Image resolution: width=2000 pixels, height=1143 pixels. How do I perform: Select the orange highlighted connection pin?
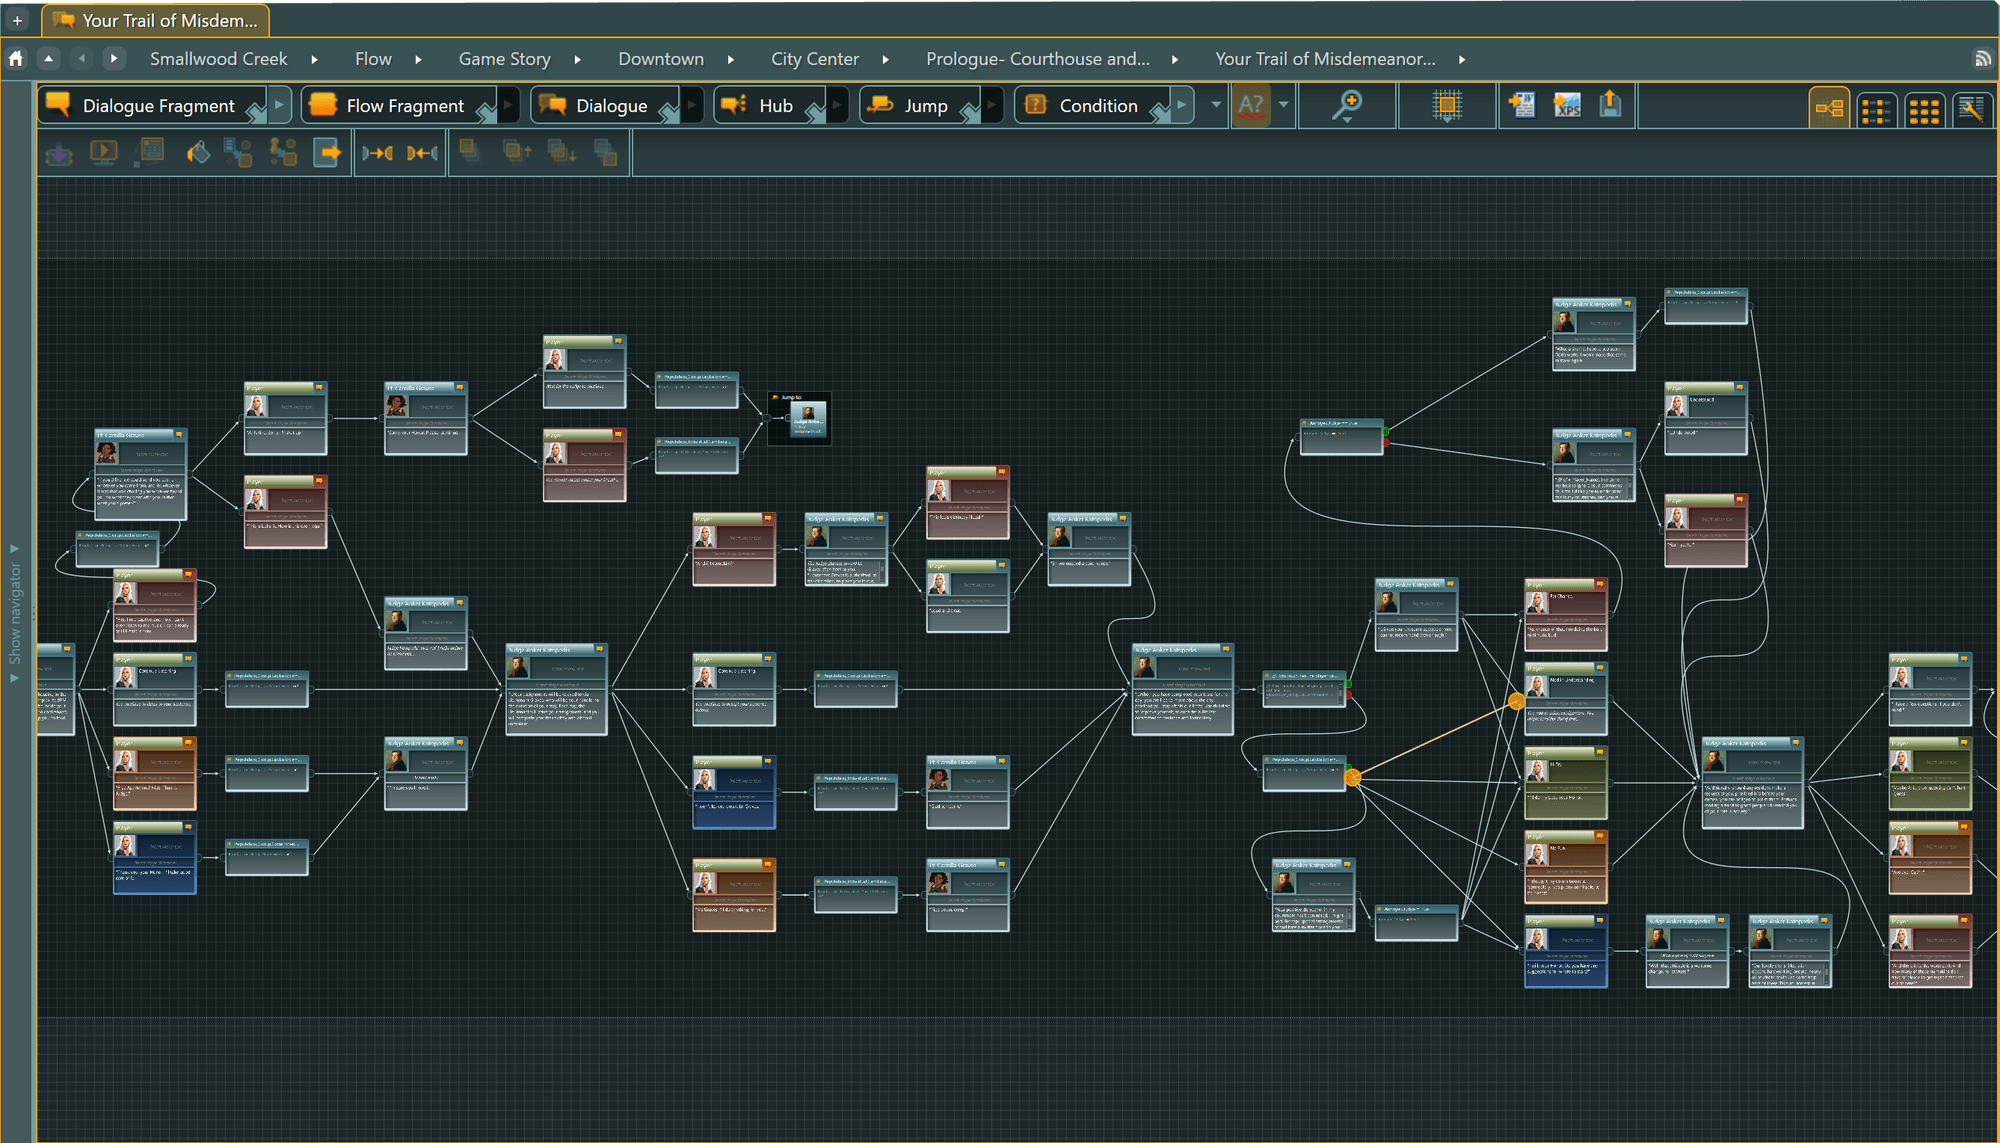1352,777
